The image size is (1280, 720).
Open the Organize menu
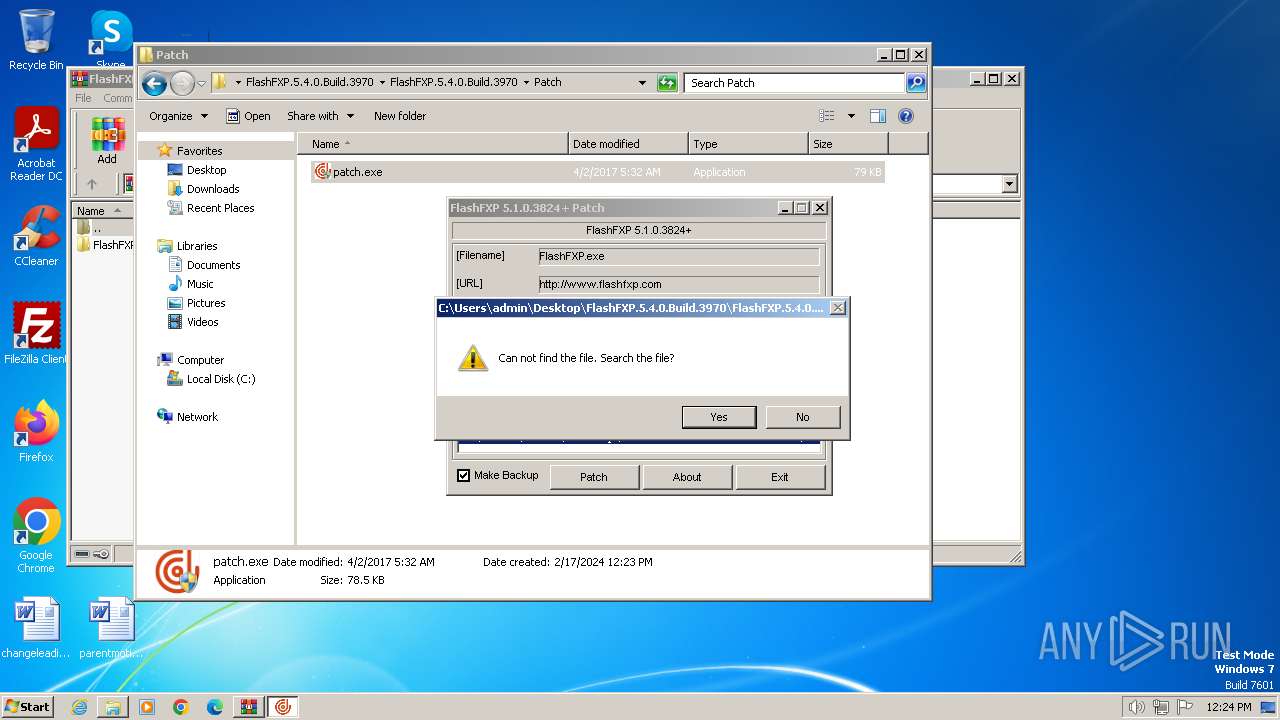coord(178,116)
